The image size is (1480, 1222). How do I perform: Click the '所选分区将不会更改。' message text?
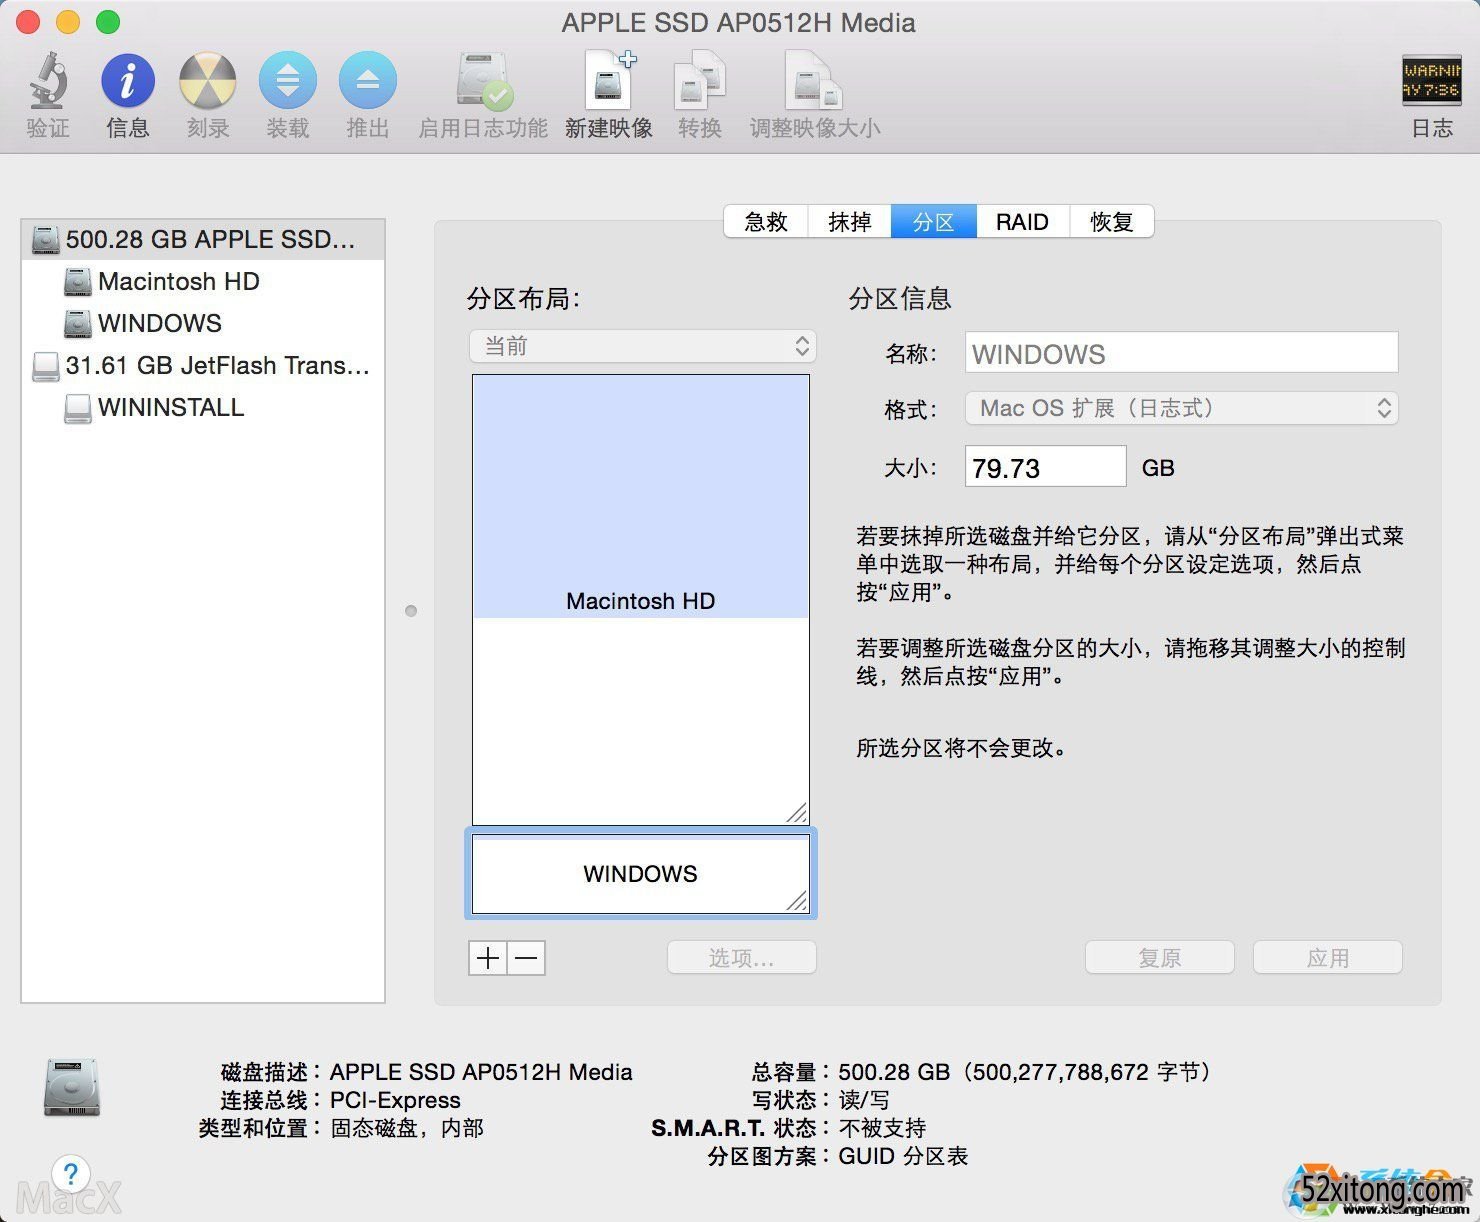(x=962, y=748)
